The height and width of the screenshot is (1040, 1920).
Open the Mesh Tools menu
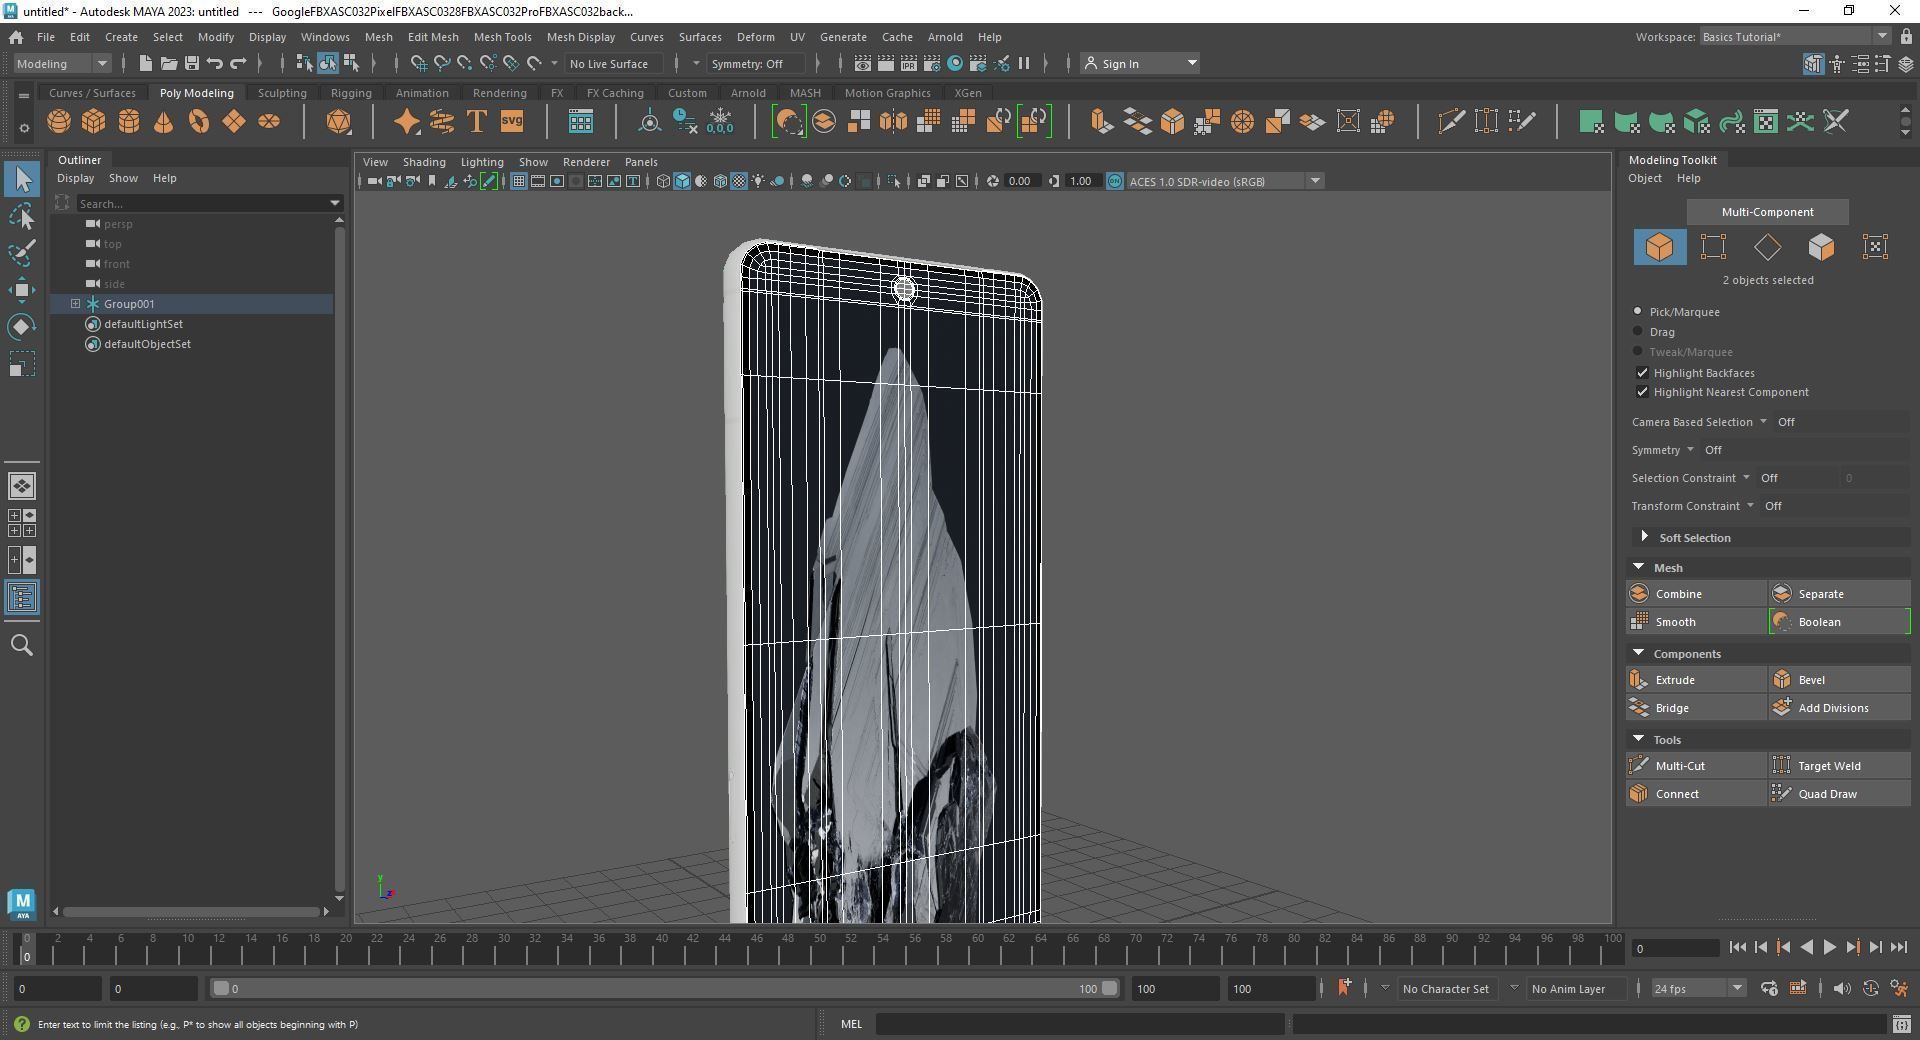click(502, 36)
